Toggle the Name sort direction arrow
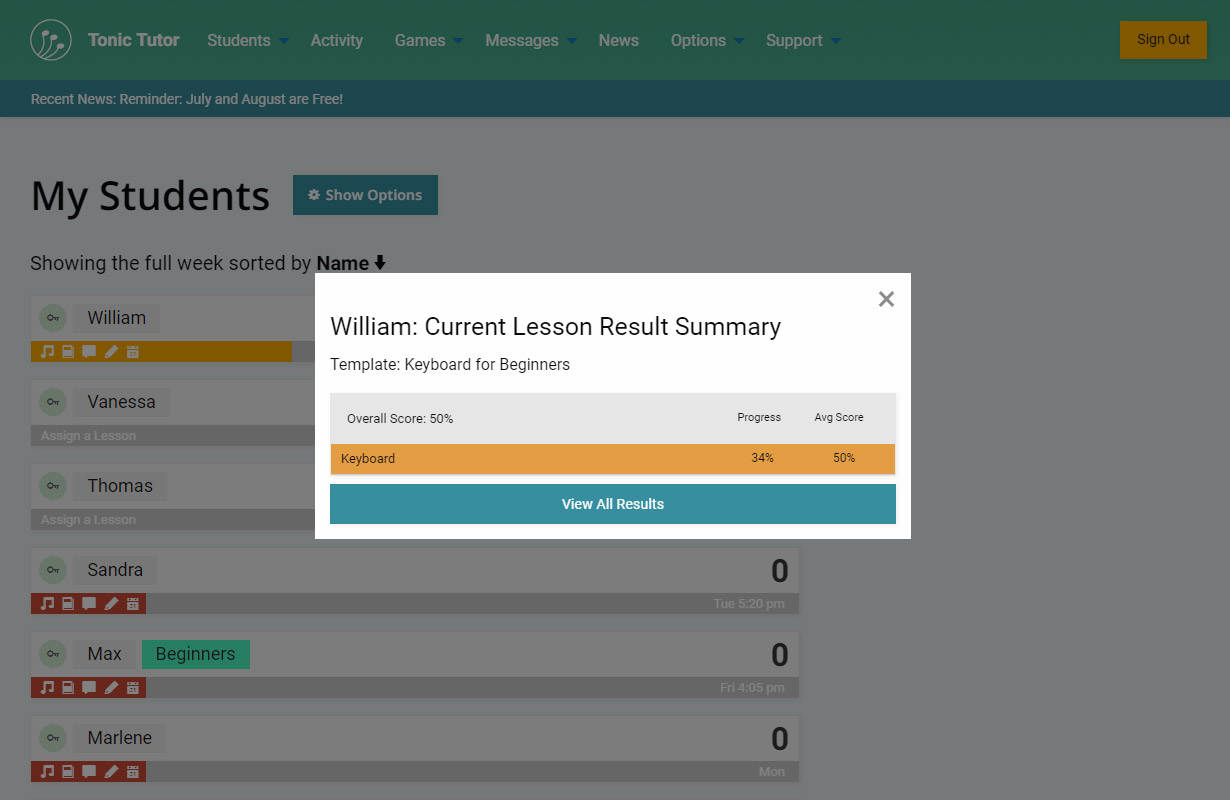The image size is (1230, 800). (x=380, y=264)
